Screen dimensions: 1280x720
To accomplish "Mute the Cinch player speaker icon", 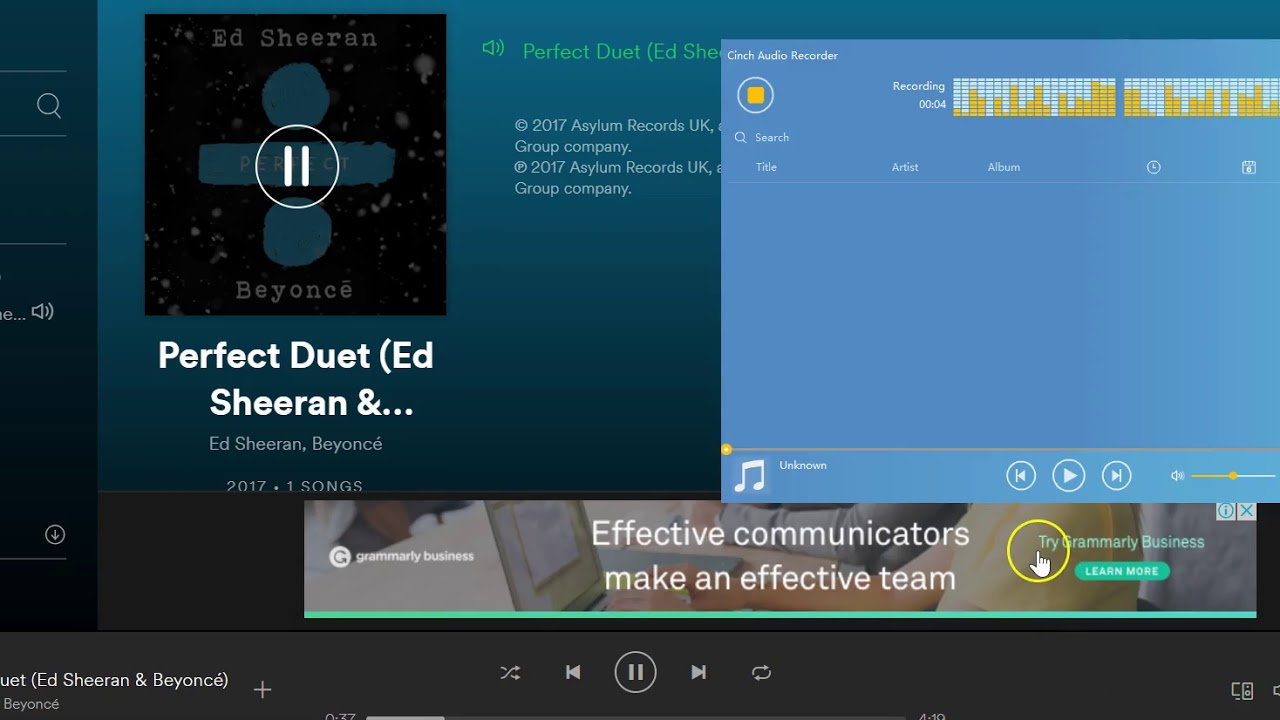I will point(1178,476).
